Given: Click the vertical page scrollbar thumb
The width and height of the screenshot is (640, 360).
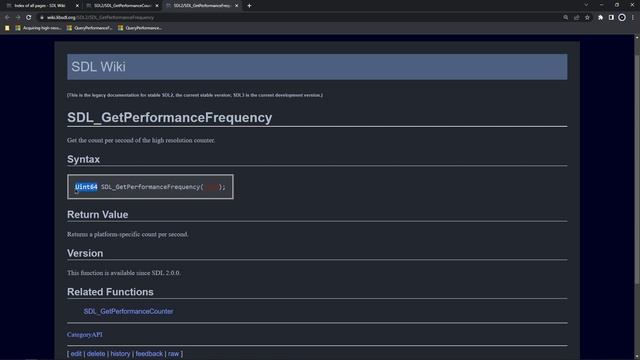Looking at the screenshot, I should click(637, 169).
